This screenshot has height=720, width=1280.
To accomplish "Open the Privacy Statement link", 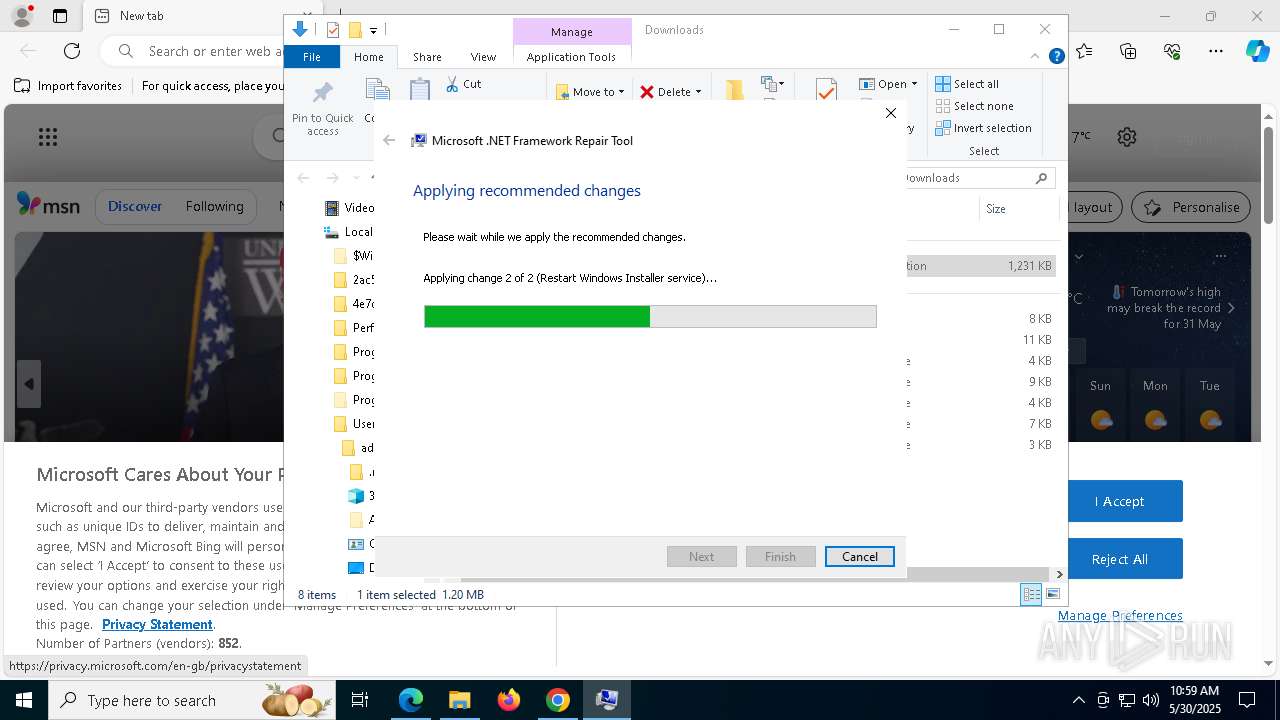I will click(157, 625).
